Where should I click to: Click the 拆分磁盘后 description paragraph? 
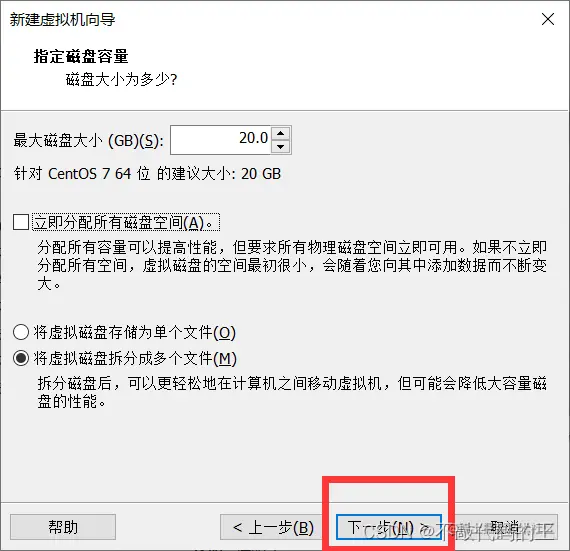pos(292,392)
